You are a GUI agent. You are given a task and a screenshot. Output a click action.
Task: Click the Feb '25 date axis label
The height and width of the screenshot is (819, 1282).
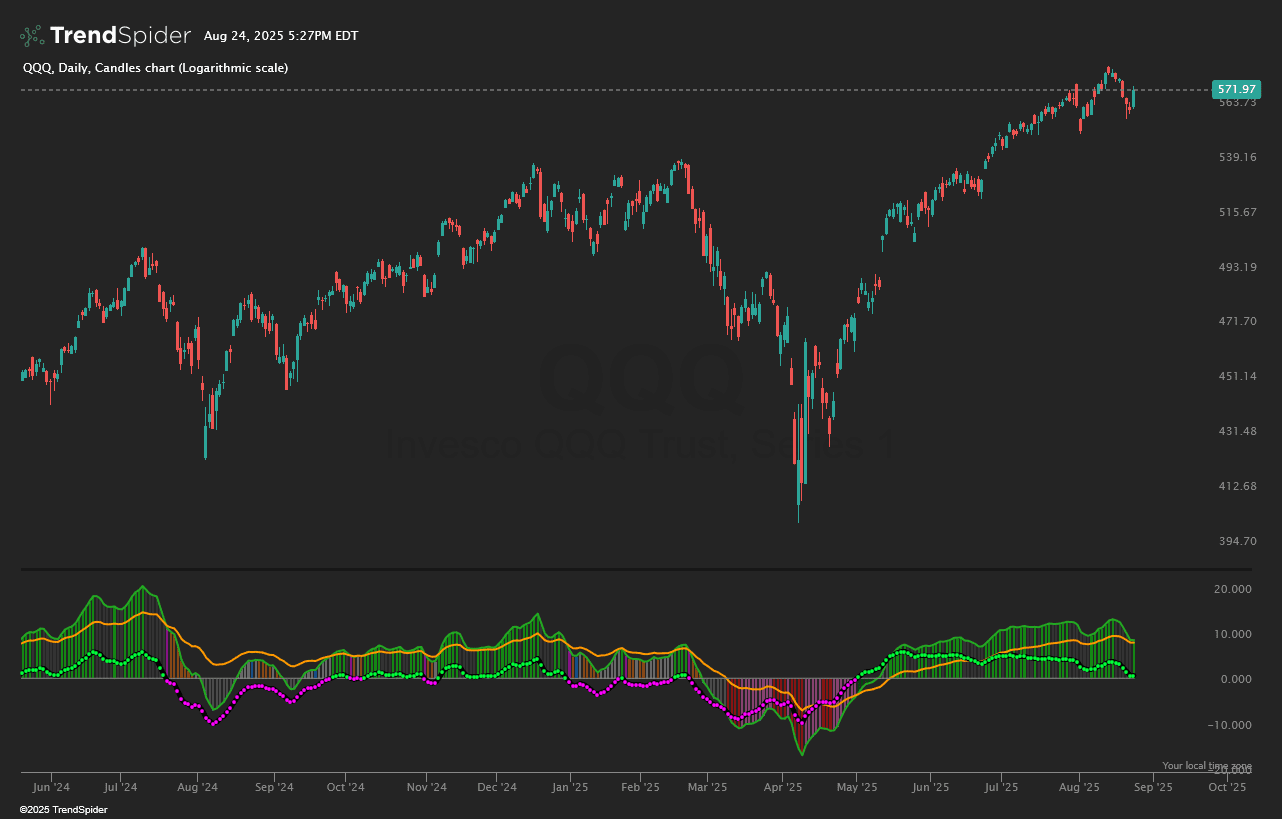coord(641,787)
